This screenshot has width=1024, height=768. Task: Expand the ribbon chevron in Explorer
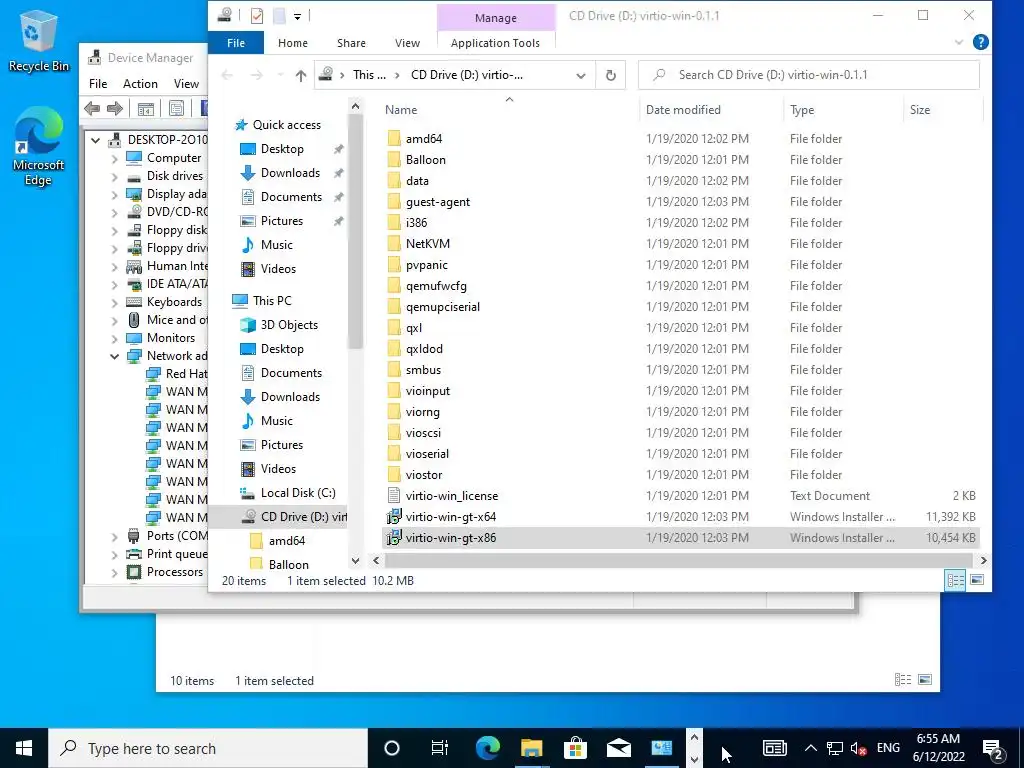click(x=959, y=42)
